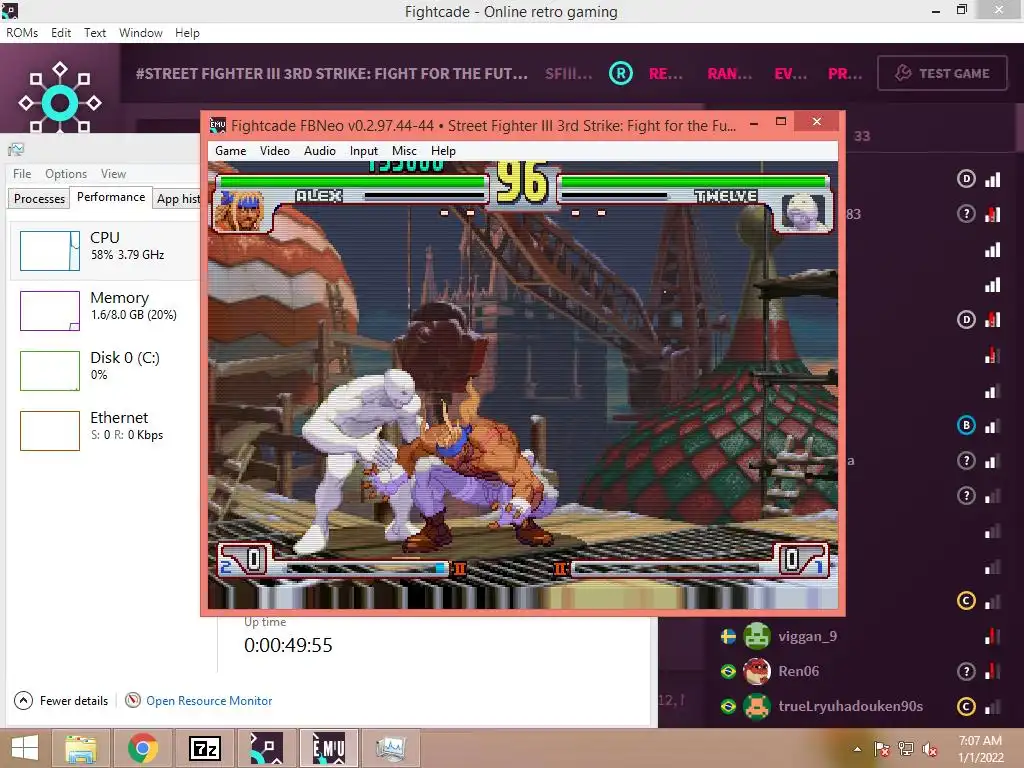Click the EMU icon in FBNeo title bar
The width and height of the screenshot is (1024, 768).
217,125
